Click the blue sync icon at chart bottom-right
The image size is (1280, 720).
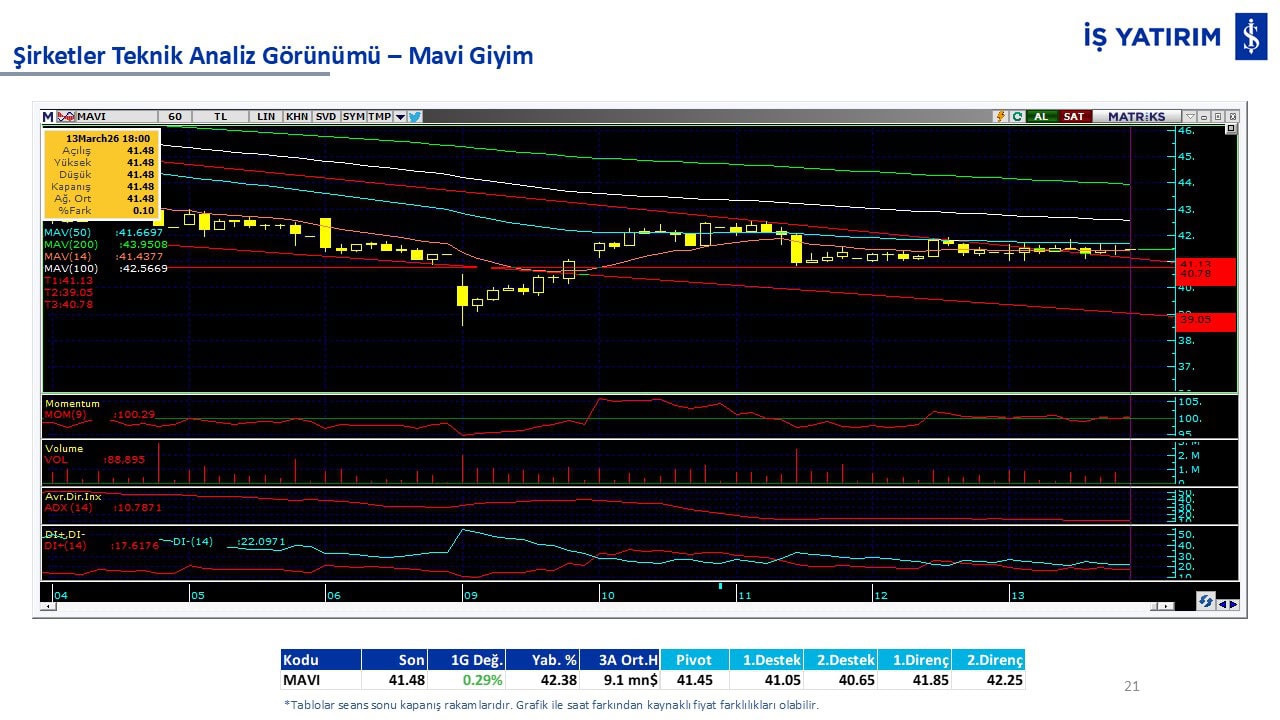click(x=1206, y=602)
